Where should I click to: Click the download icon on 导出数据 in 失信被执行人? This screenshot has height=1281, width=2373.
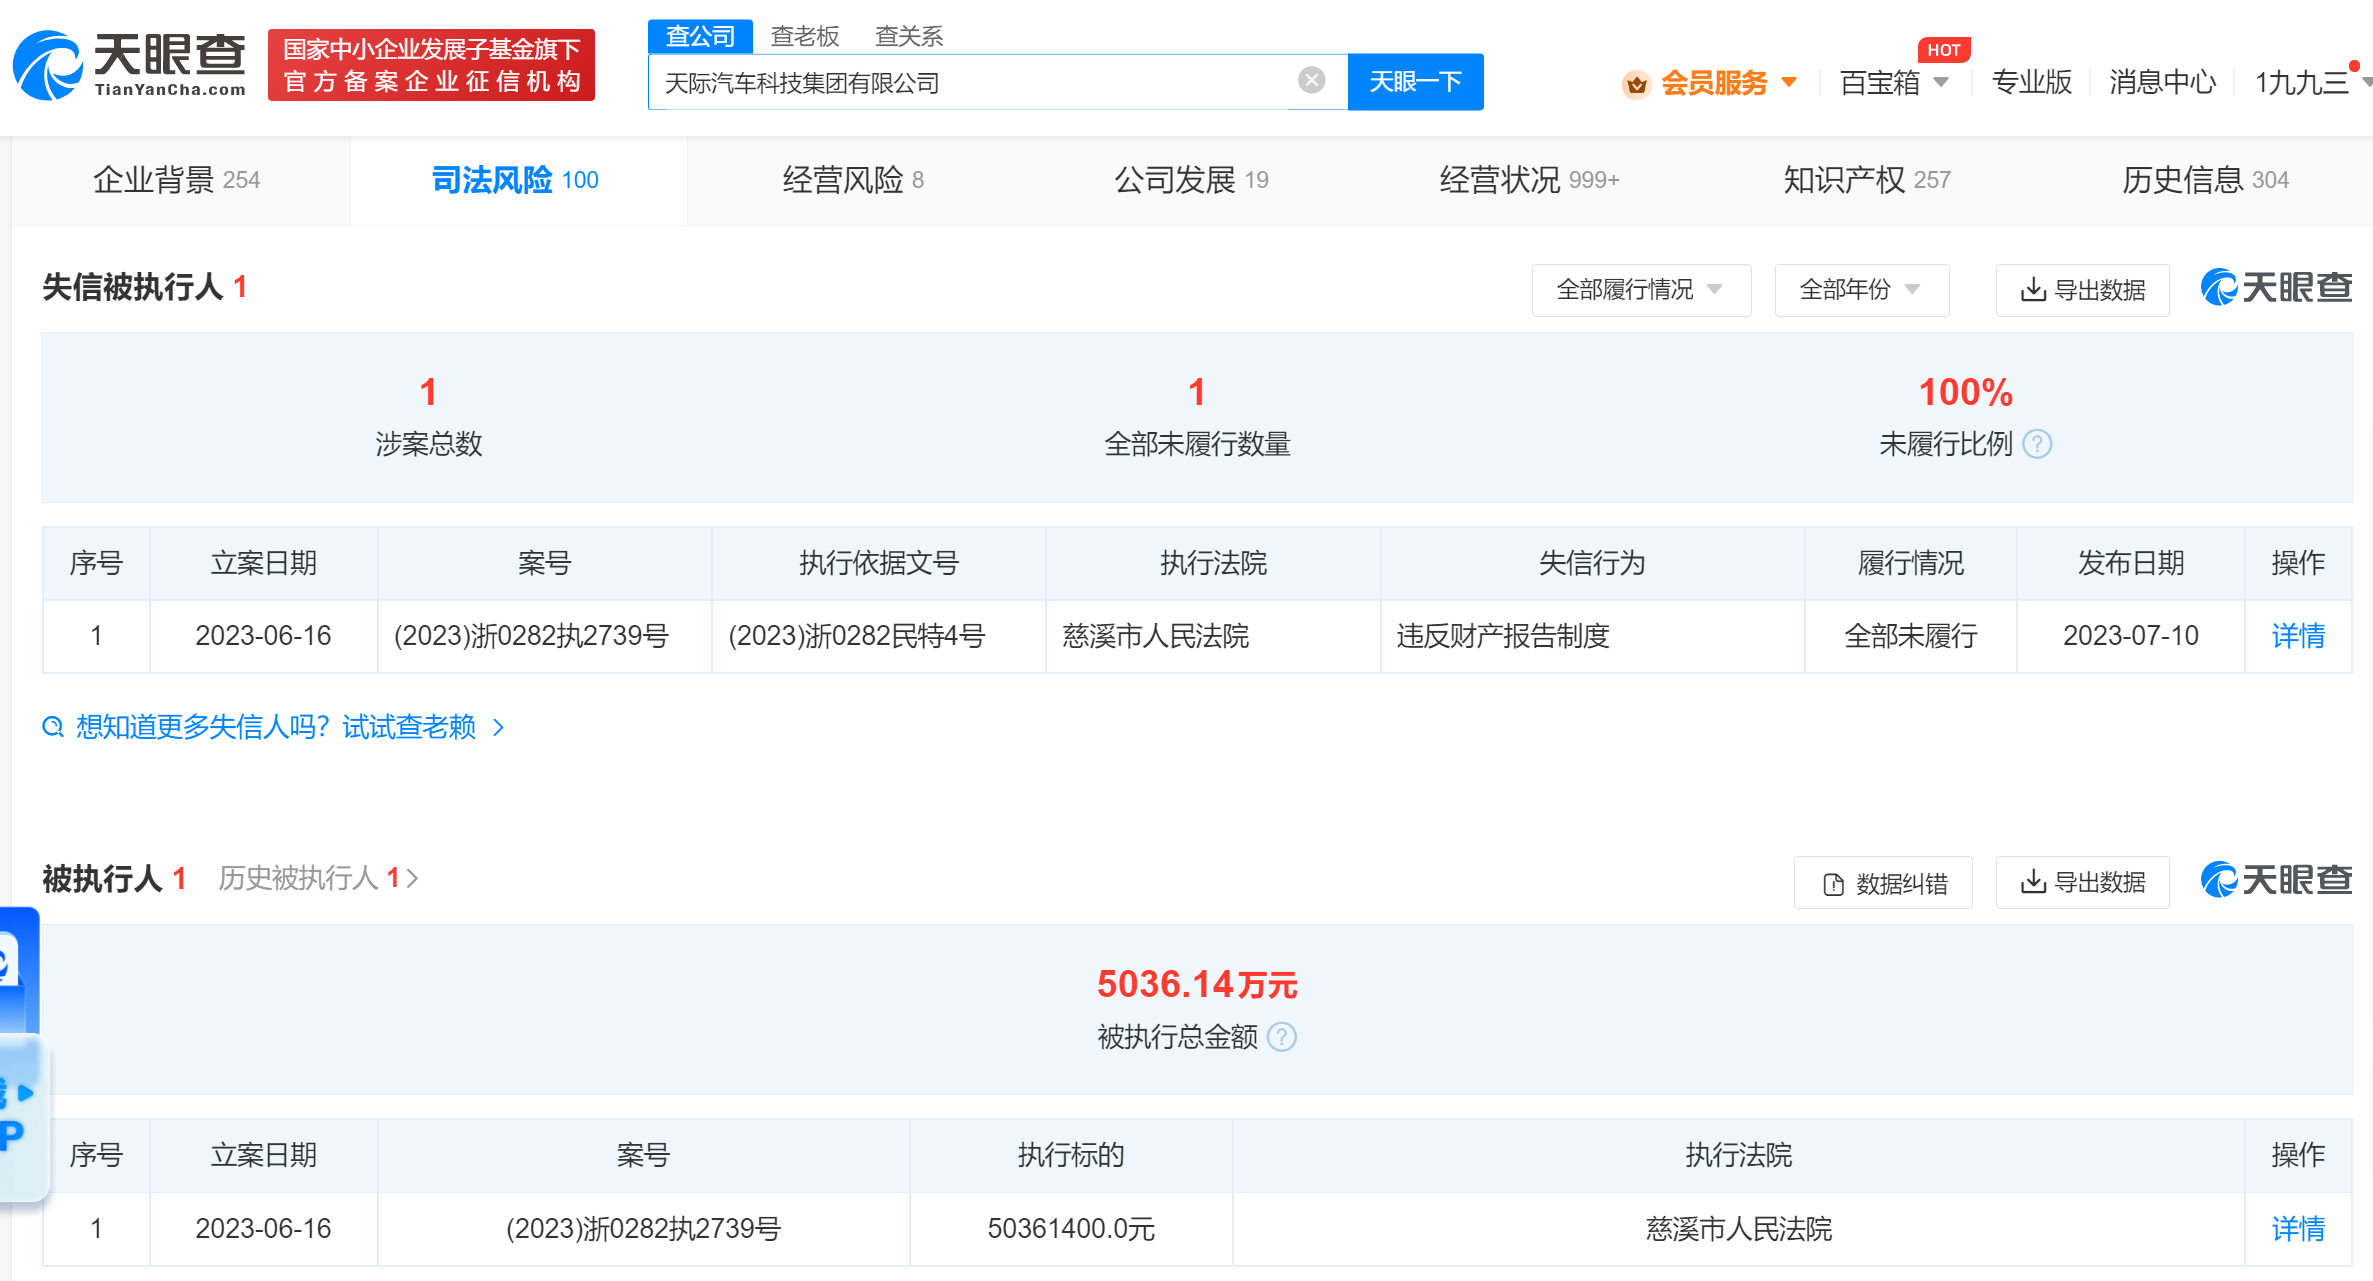point(2032,290)
